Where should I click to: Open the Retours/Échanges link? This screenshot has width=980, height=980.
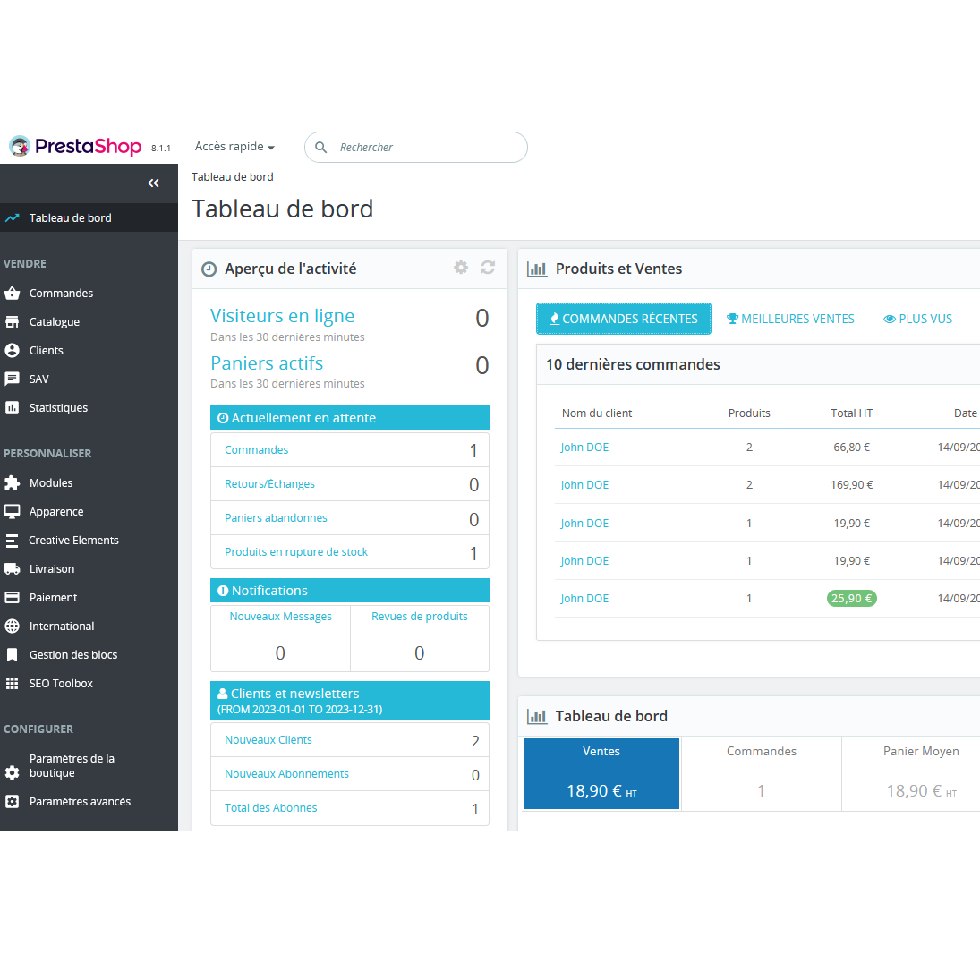tap(270, 484)
